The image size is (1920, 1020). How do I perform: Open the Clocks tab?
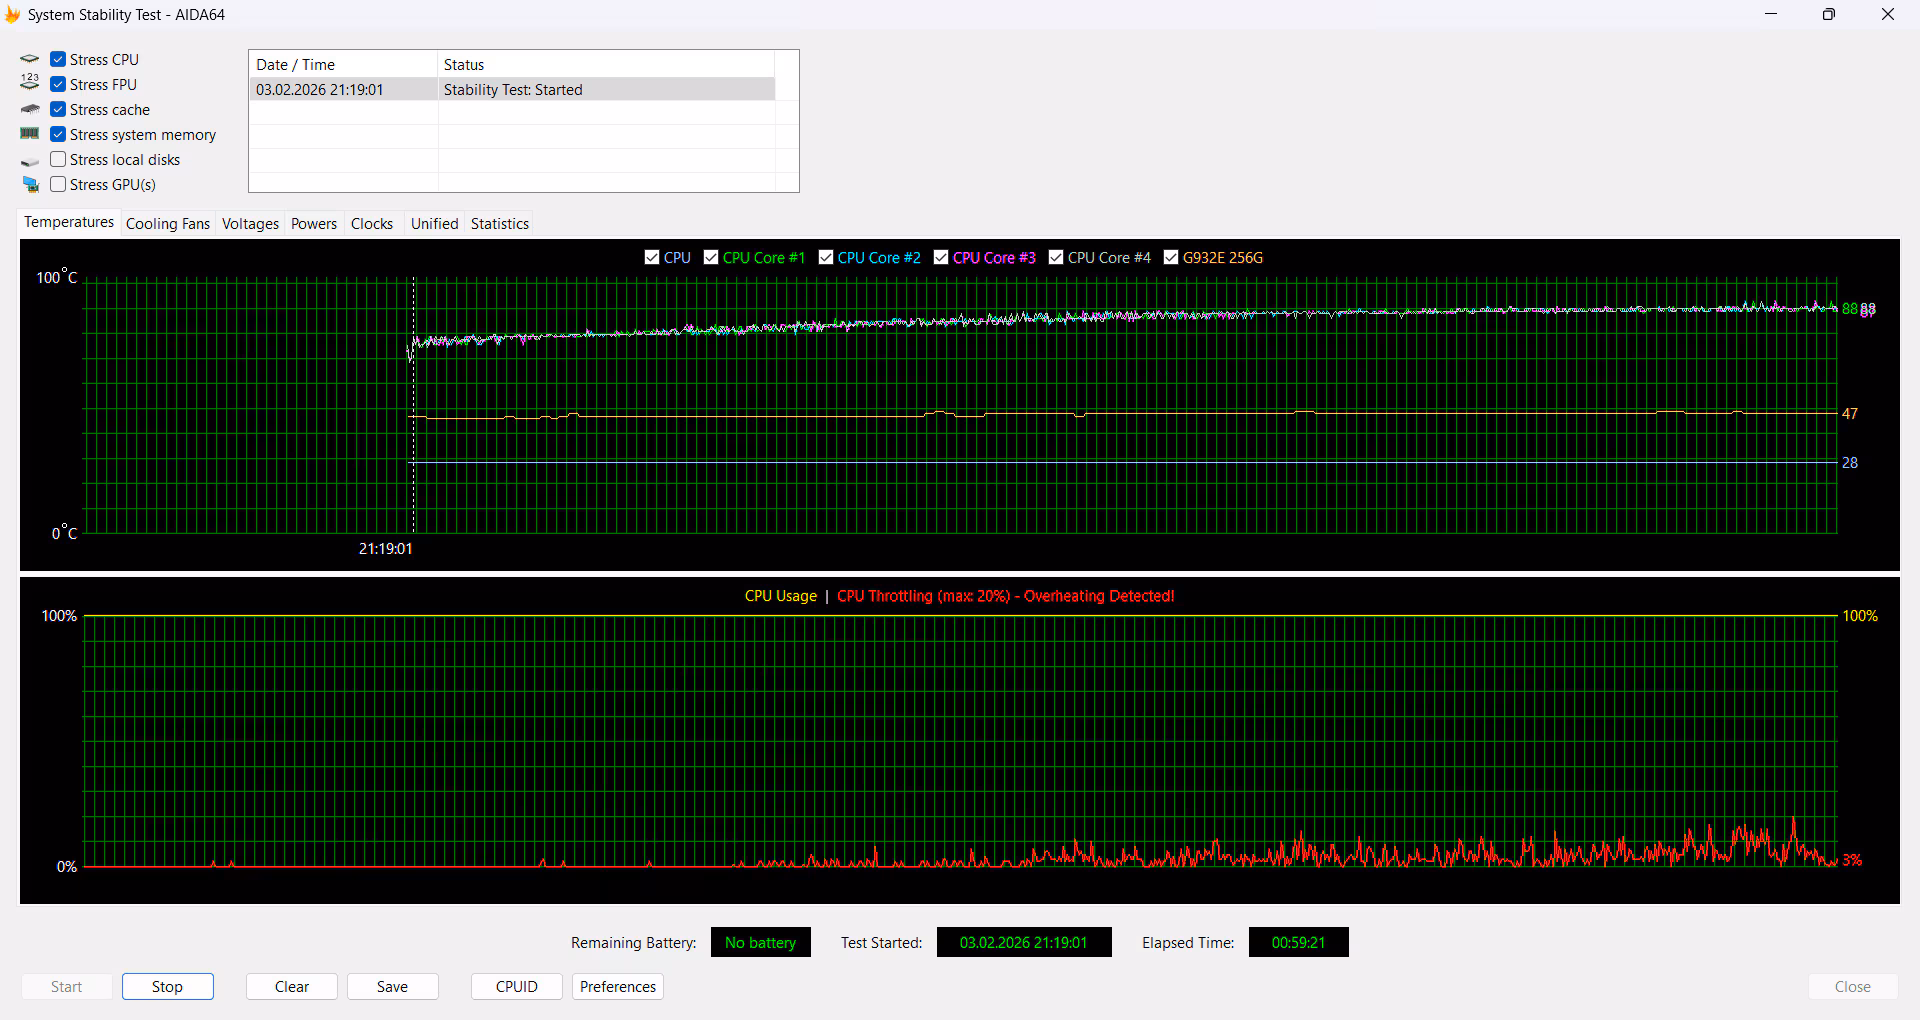(x=372, y=224)
